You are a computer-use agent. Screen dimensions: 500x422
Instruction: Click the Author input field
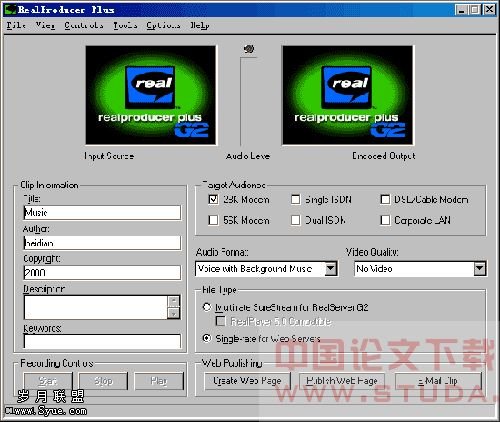point(102,243)
